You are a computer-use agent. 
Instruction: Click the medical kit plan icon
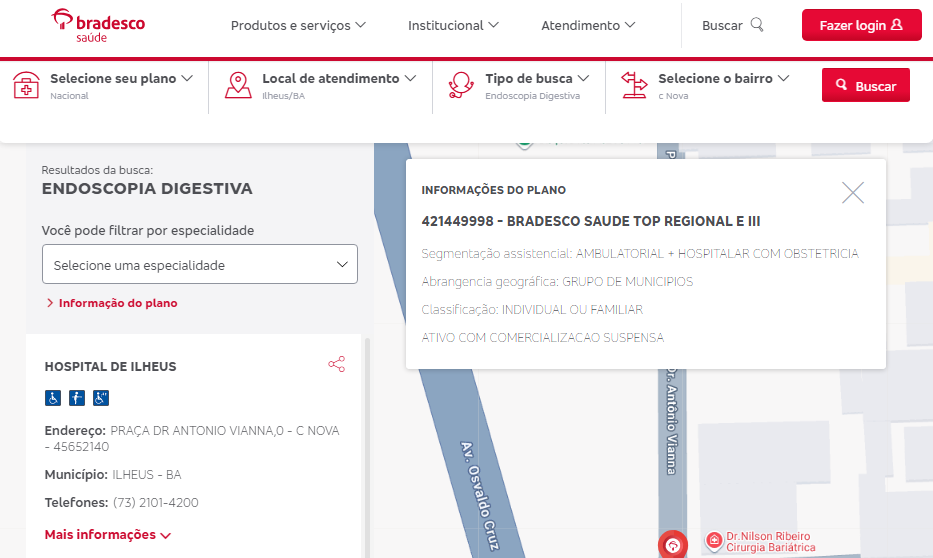pos(26,86)
